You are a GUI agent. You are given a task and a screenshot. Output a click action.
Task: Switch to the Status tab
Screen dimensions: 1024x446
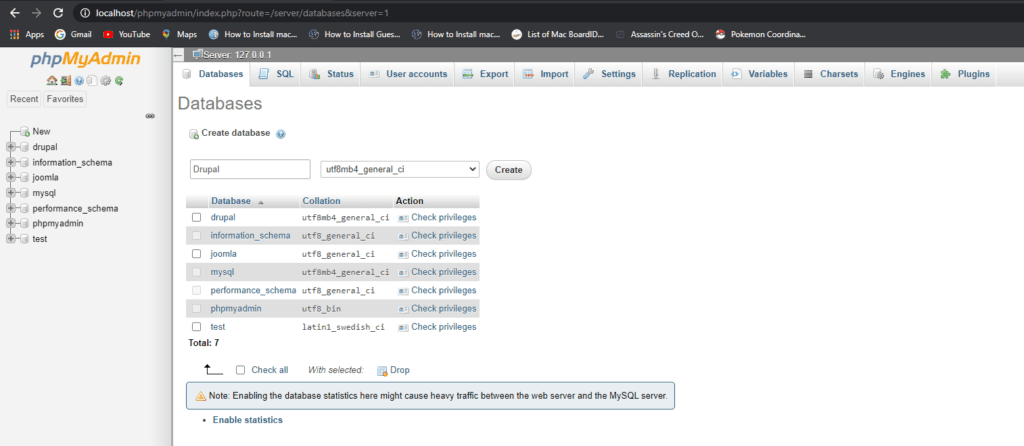331,74
